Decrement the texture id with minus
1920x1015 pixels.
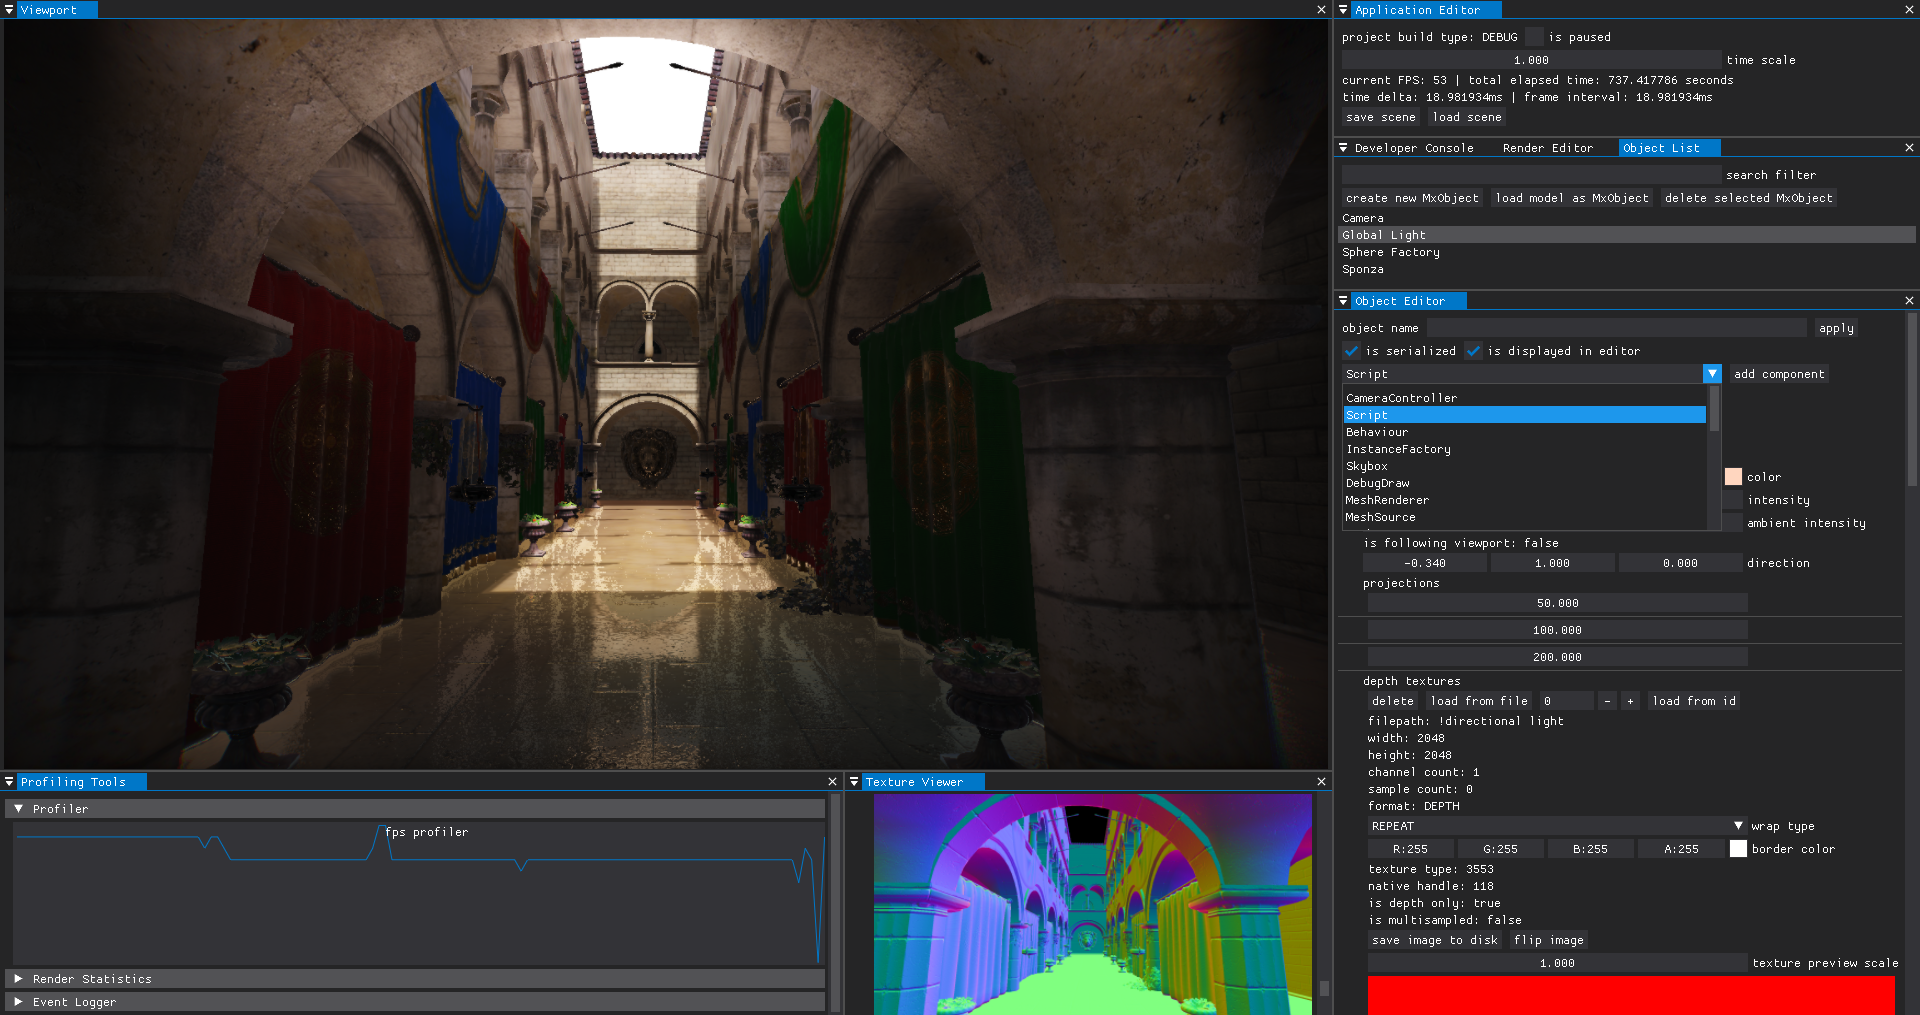pos(1607,701)
